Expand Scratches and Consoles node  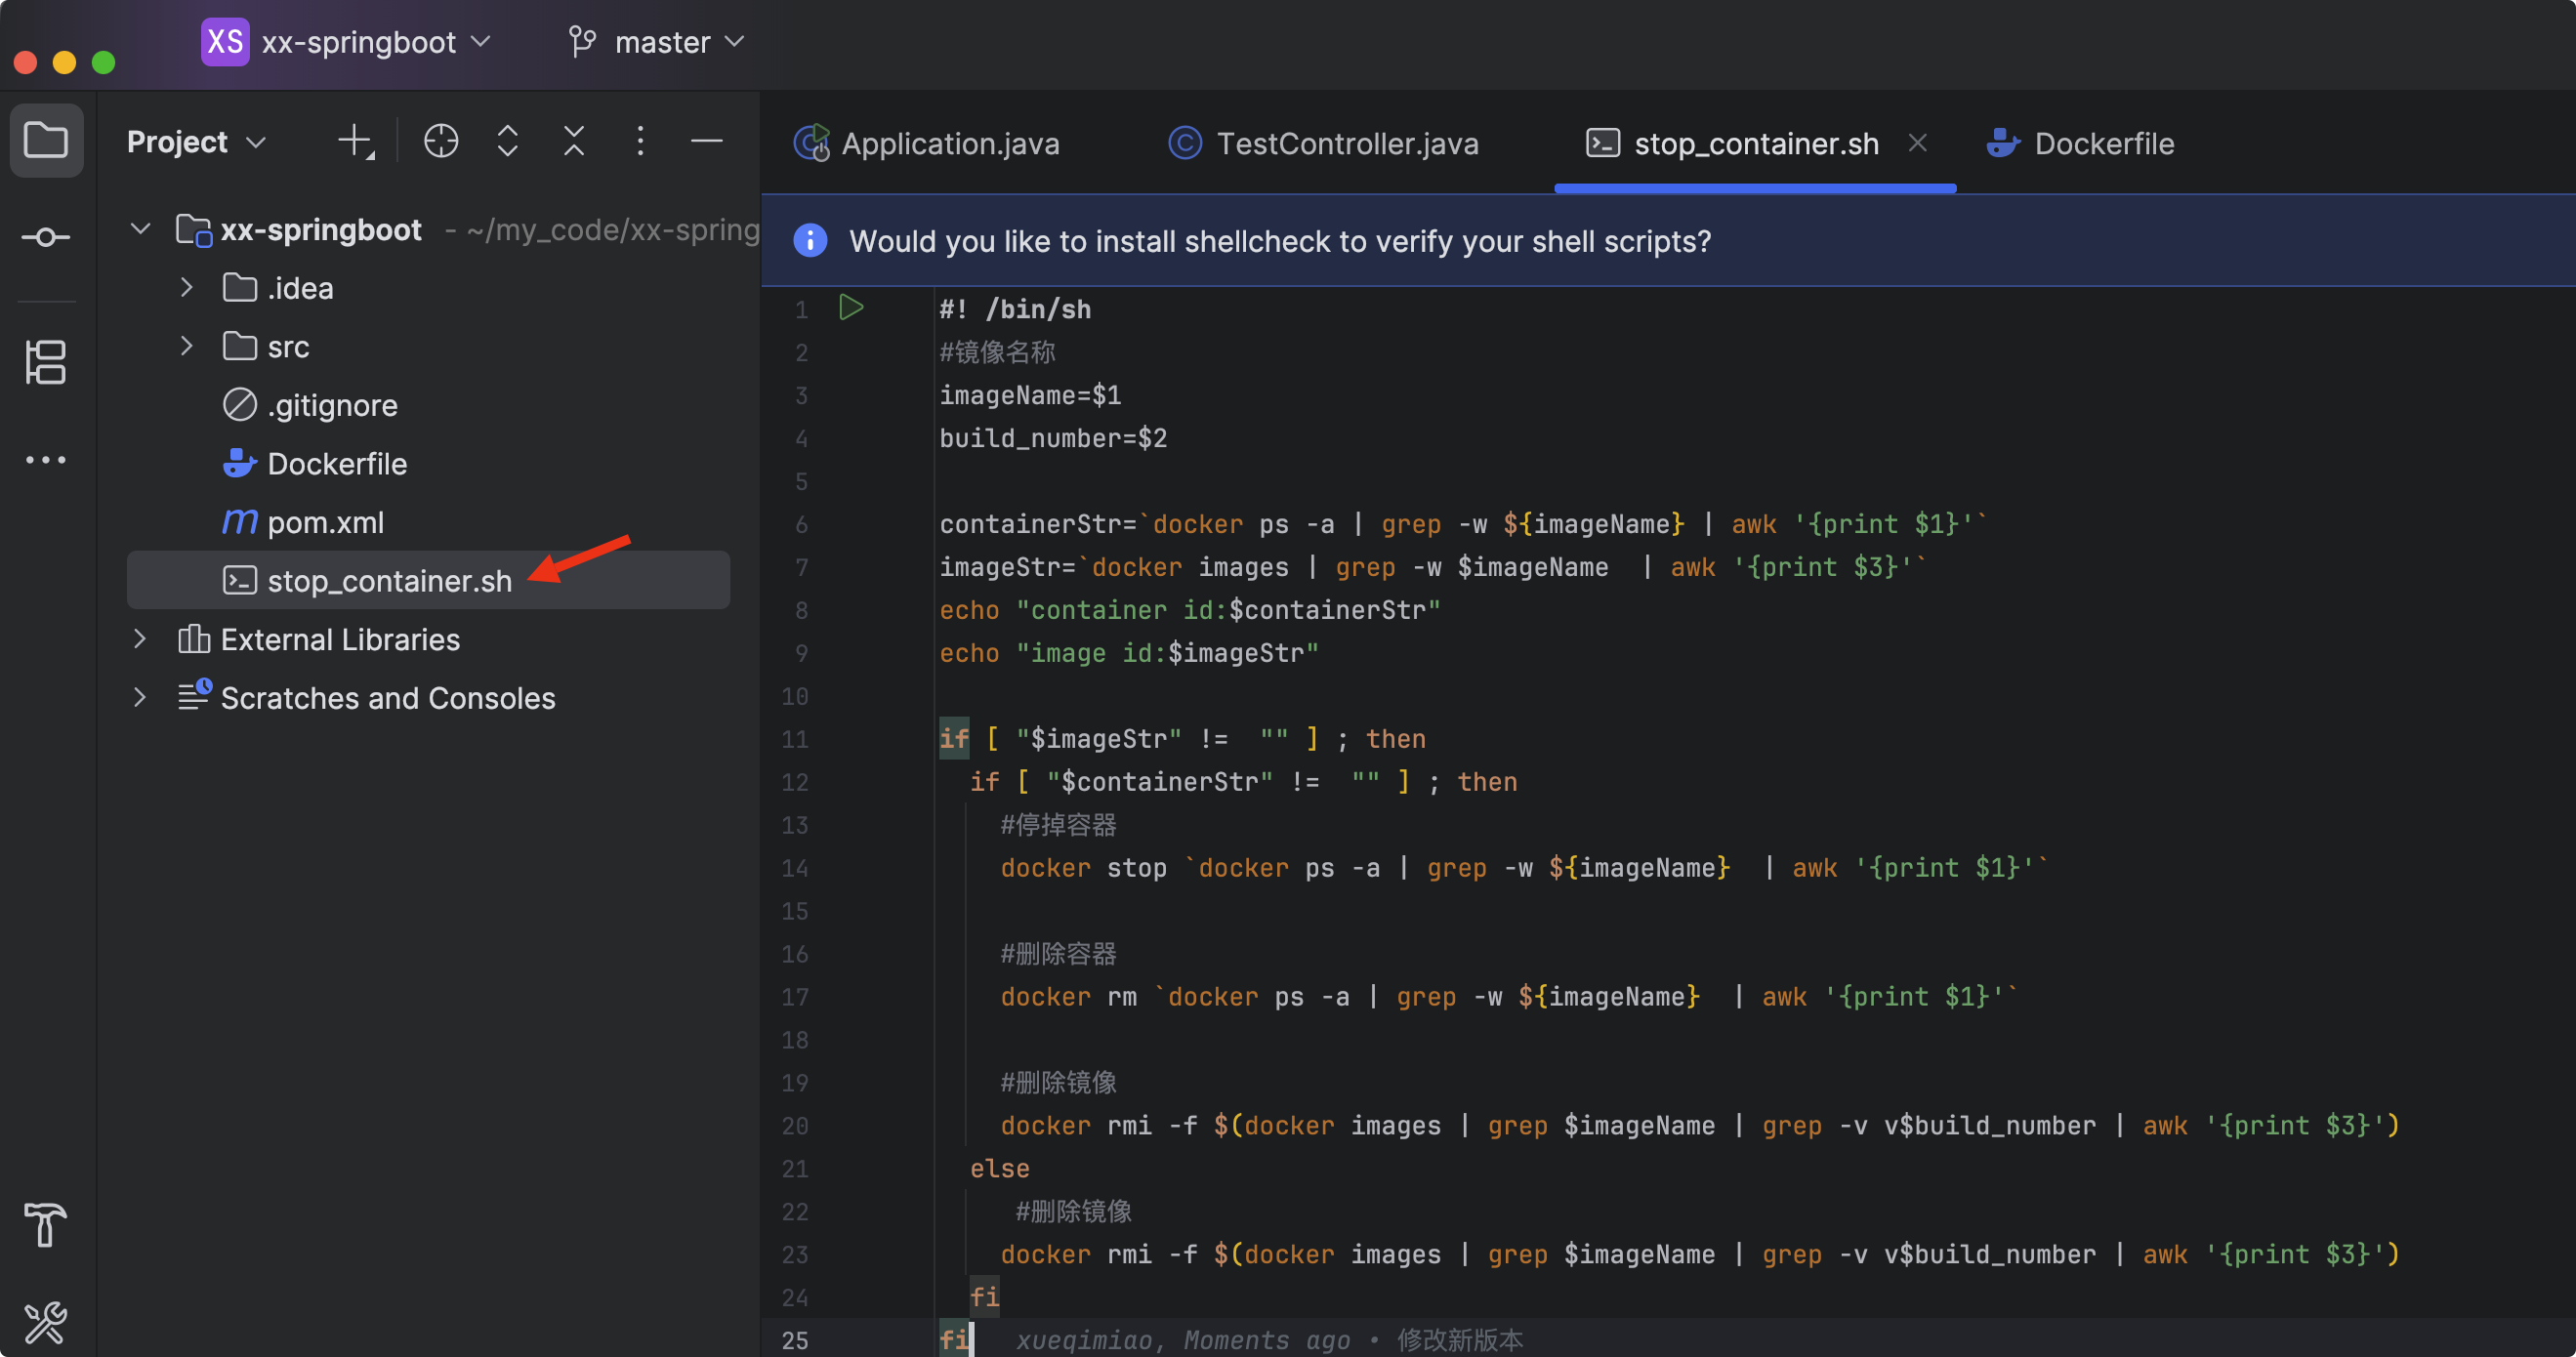pos(140,697)
